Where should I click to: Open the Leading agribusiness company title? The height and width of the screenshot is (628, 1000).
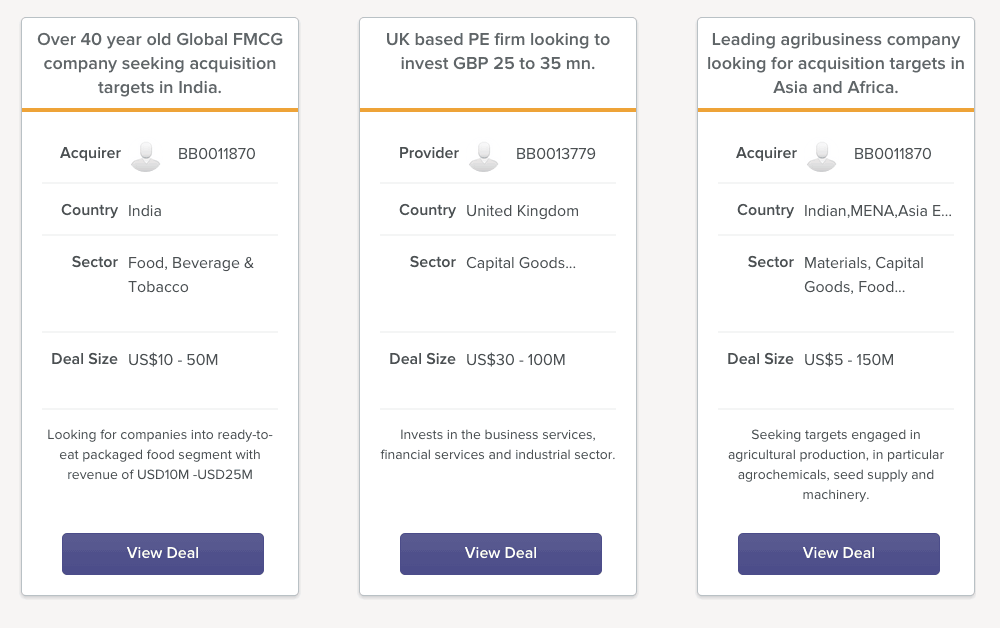(x=836, y=63)
